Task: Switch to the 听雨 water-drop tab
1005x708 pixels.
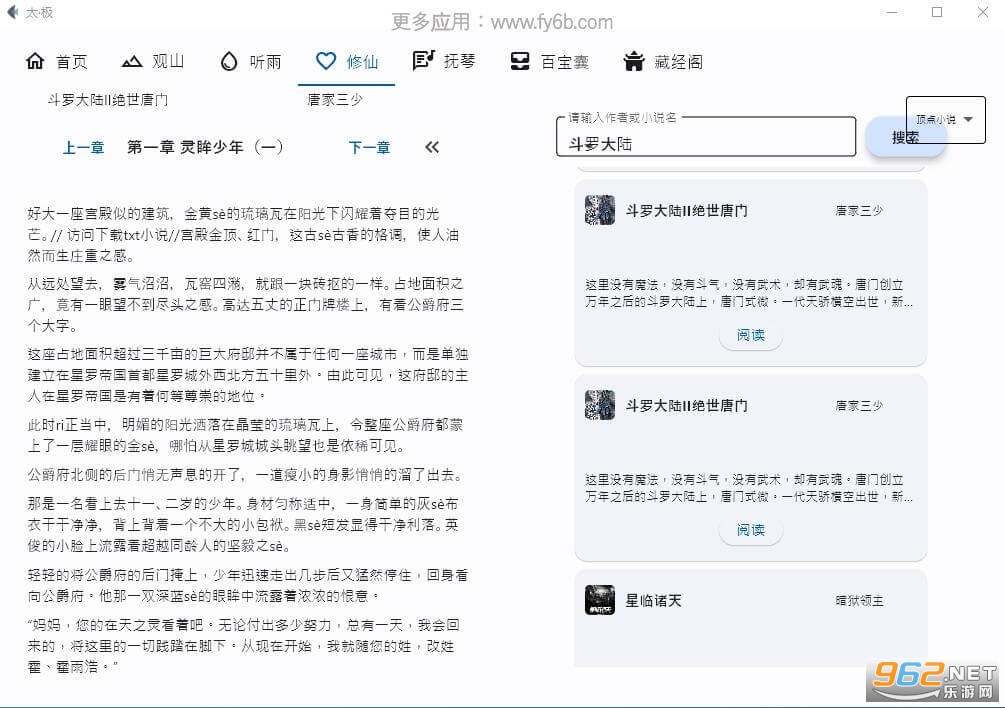Action: point(251,62)
